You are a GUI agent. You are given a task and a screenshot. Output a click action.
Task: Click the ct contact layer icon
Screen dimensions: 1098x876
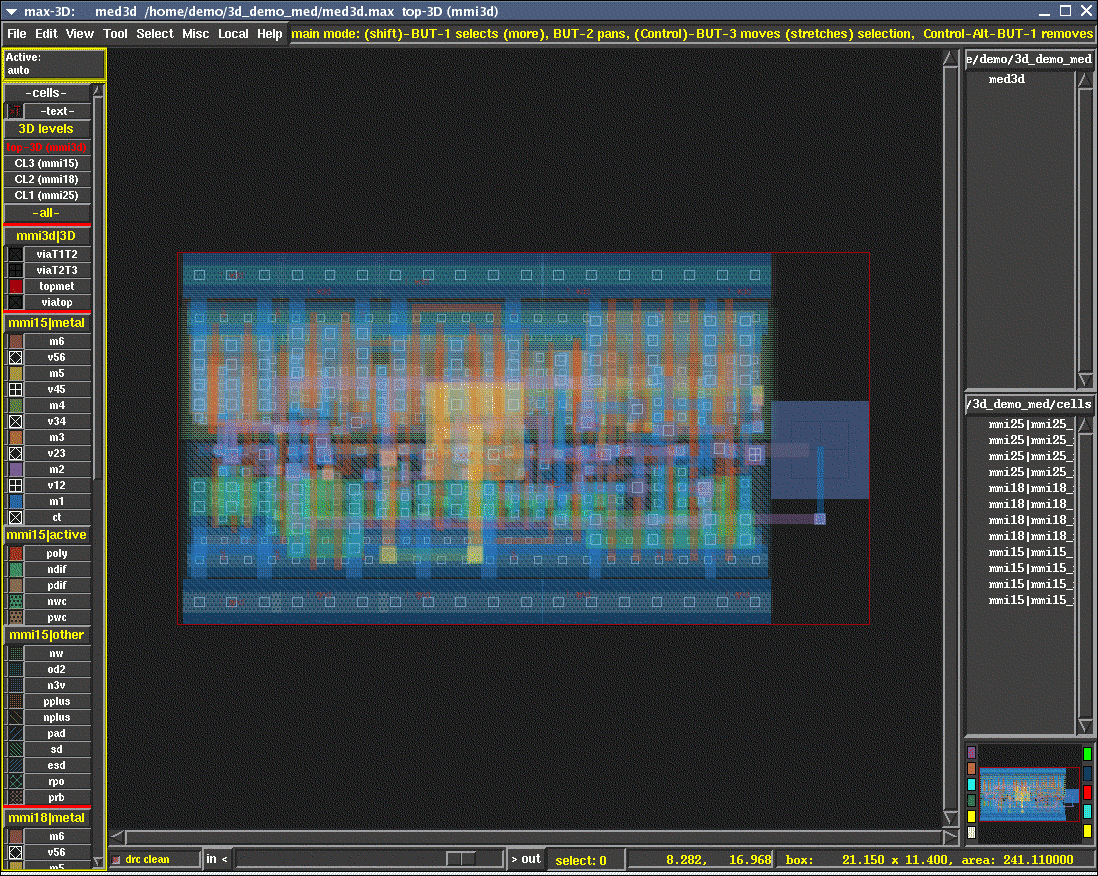(x=14, y=517)
